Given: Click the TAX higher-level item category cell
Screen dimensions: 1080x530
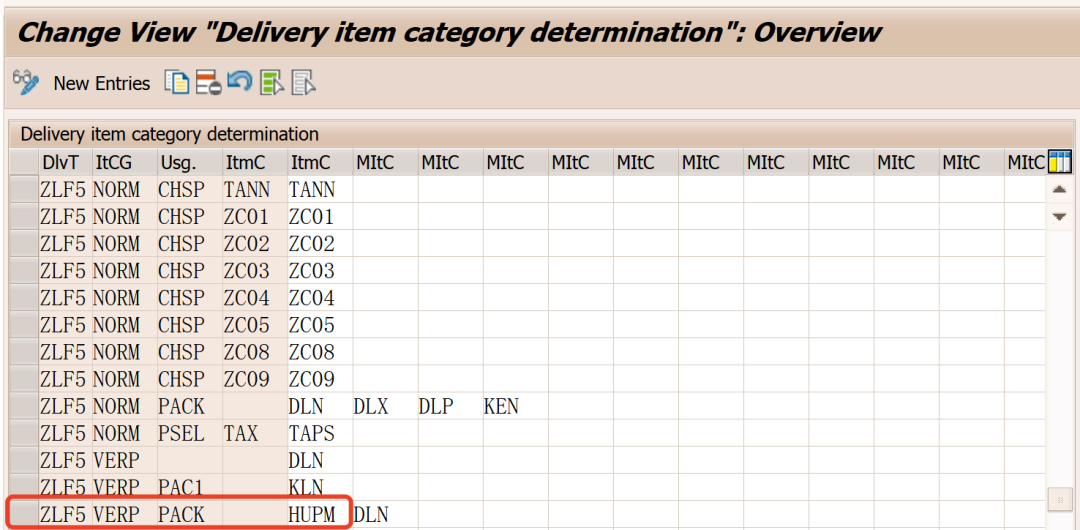Looking at the screenshot, I should pyautogui.click(x=255, y=433).
